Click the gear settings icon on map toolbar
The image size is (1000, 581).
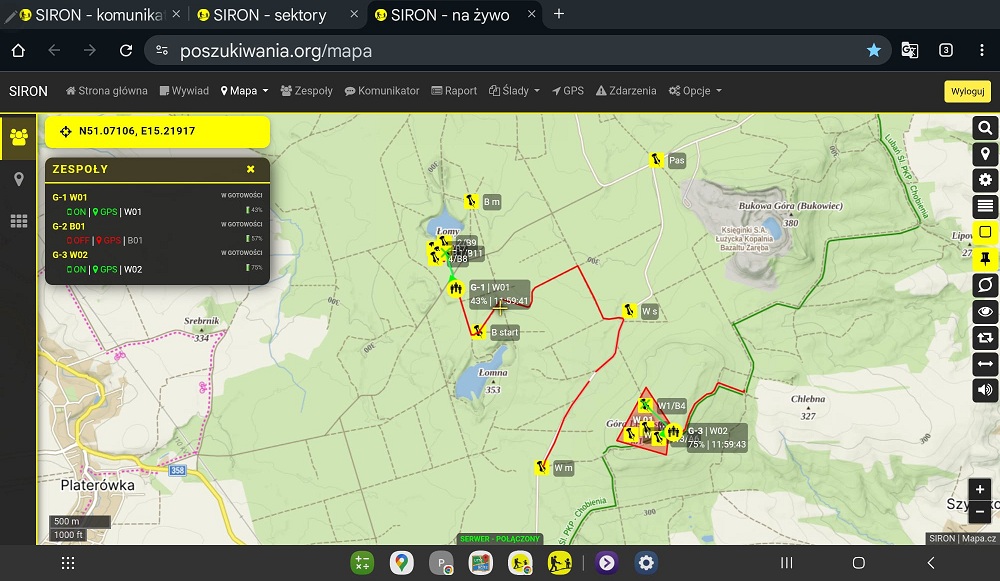point(985,180)
